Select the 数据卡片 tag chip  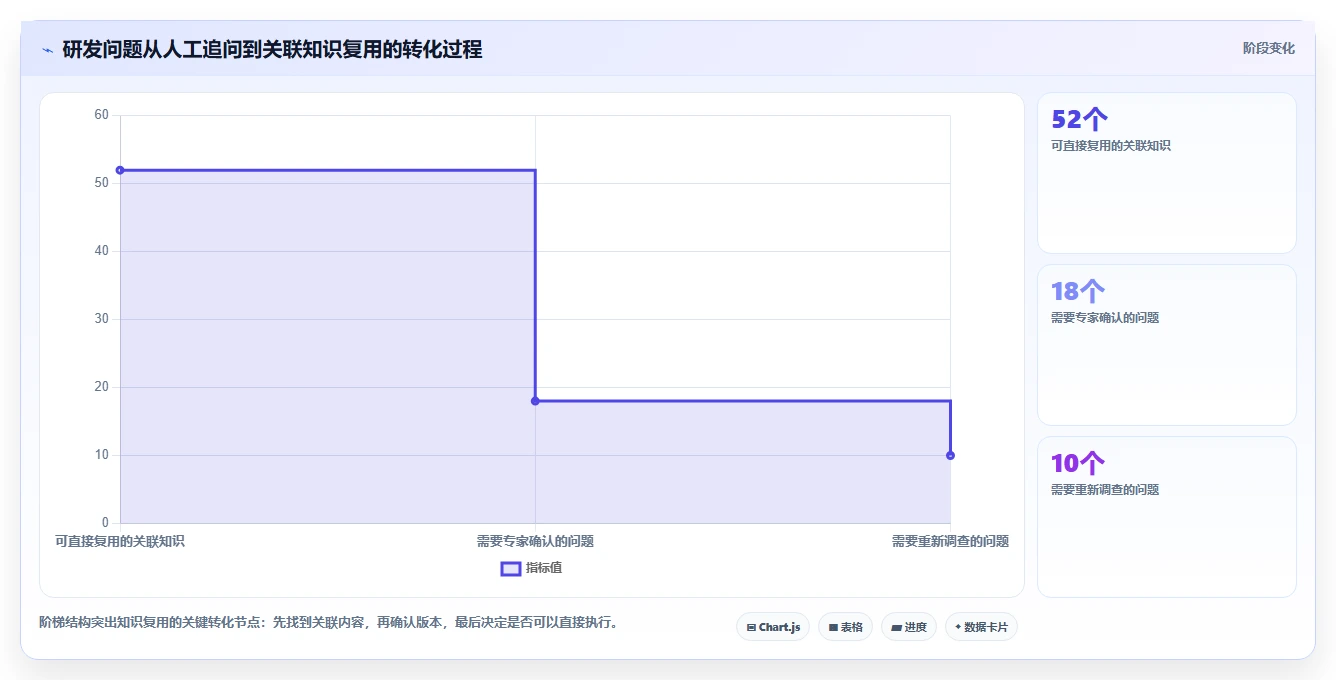pos(981,627)
